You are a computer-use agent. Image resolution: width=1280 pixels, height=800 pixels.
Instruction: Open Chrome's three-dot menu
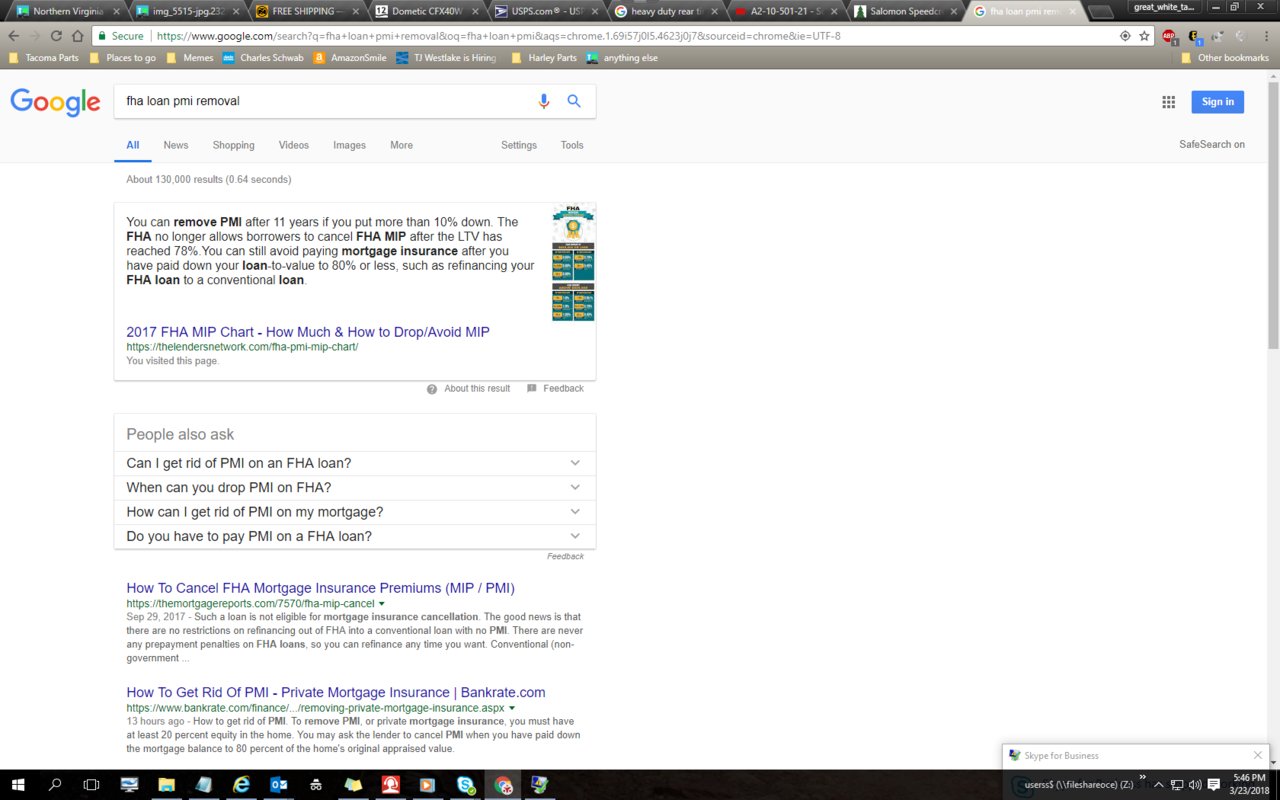(1266, 36)
